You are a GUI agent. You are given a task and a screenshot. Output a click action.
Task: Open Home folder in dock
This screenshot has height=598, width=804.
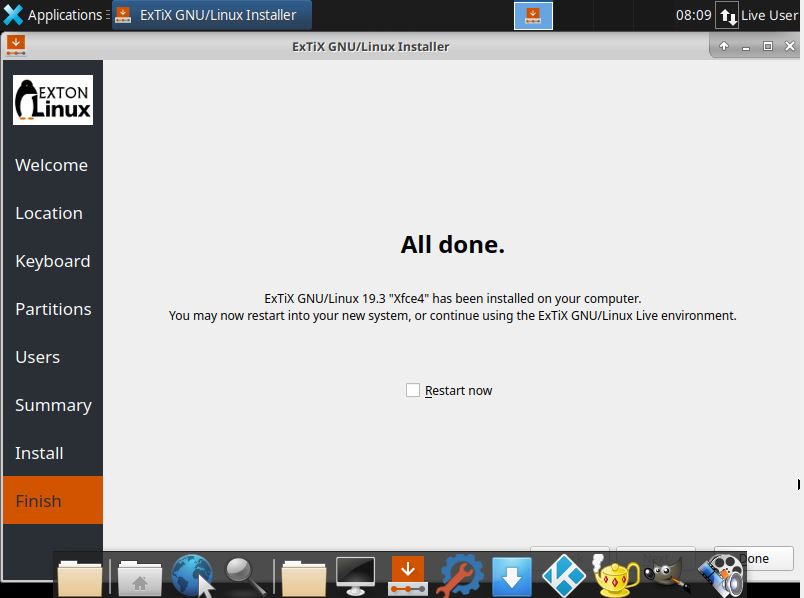click(139, 577)
